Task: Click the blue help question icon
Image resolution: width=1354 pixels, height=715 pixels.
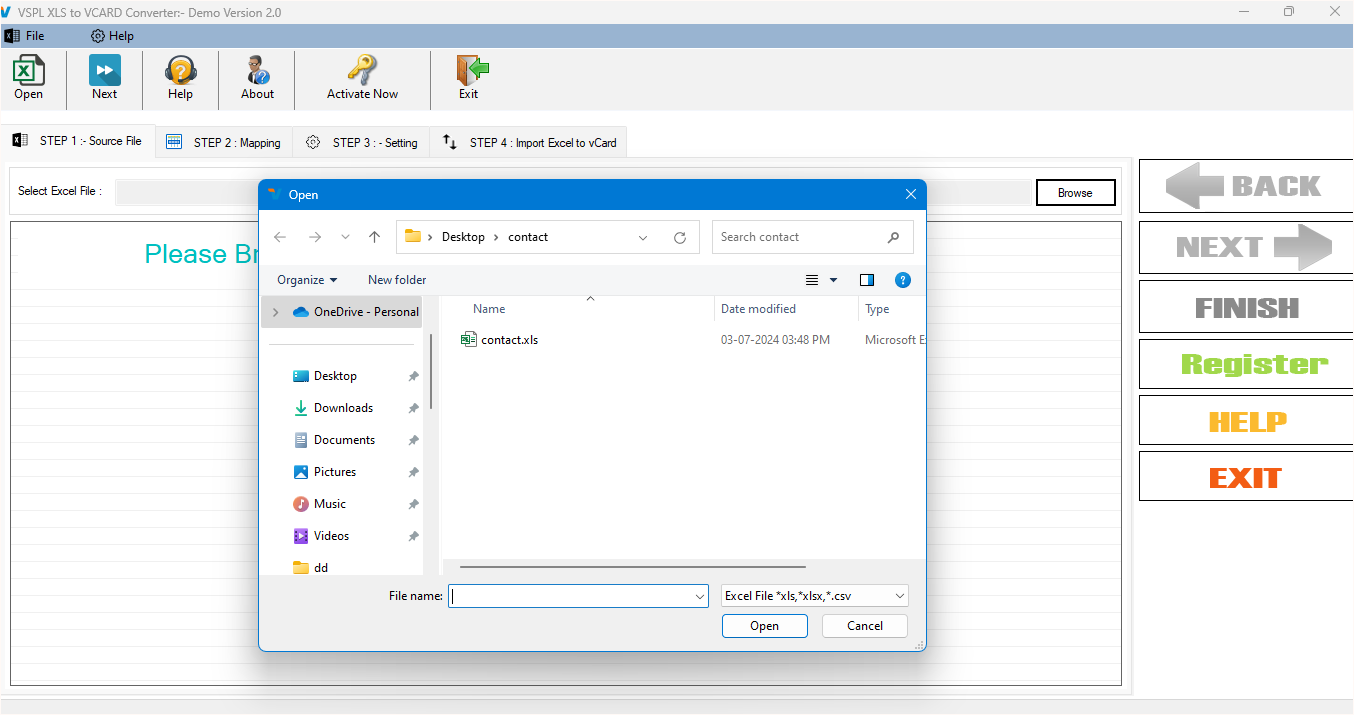Action: point(903,280)
